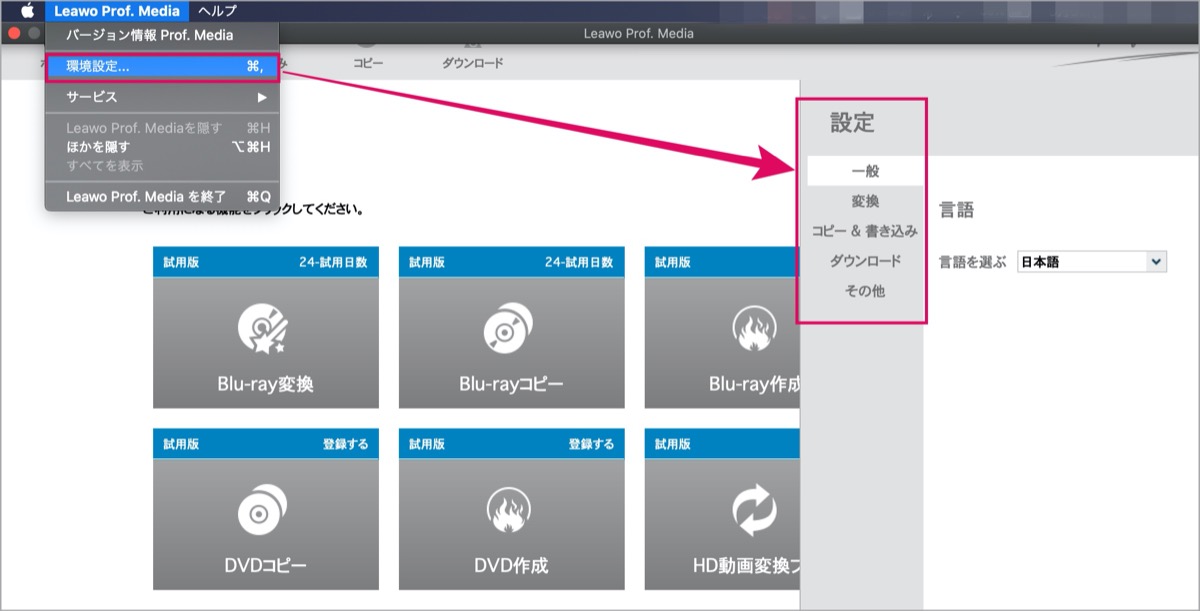Screen dimensions: 1200x611
Task: Choose ほかを隠す from the menu
Action: click(x=162, y=147)
